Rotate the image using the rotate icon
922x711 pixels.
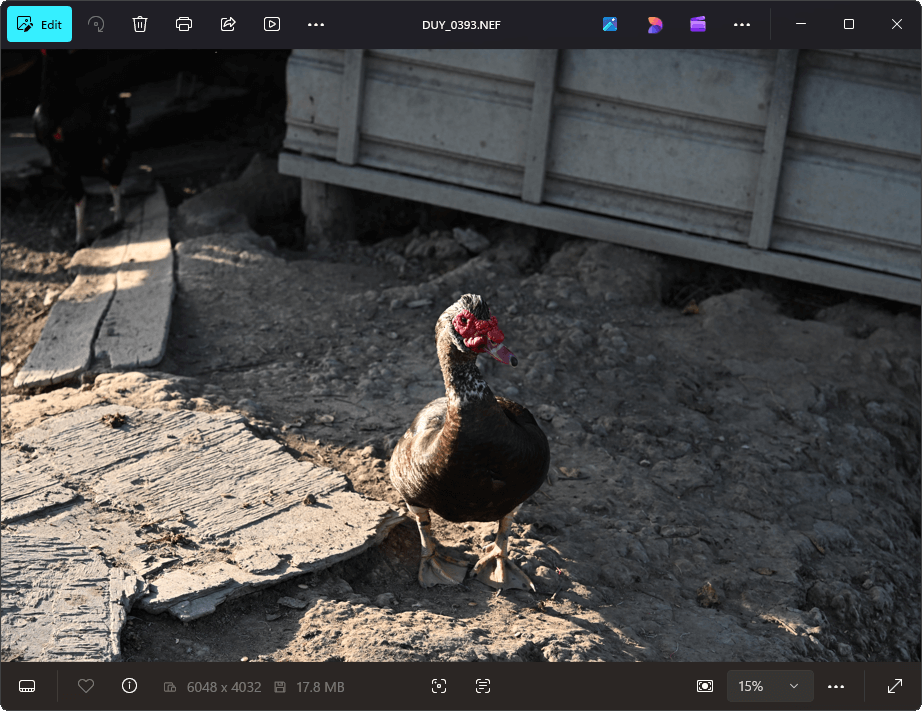pos(96,24)
